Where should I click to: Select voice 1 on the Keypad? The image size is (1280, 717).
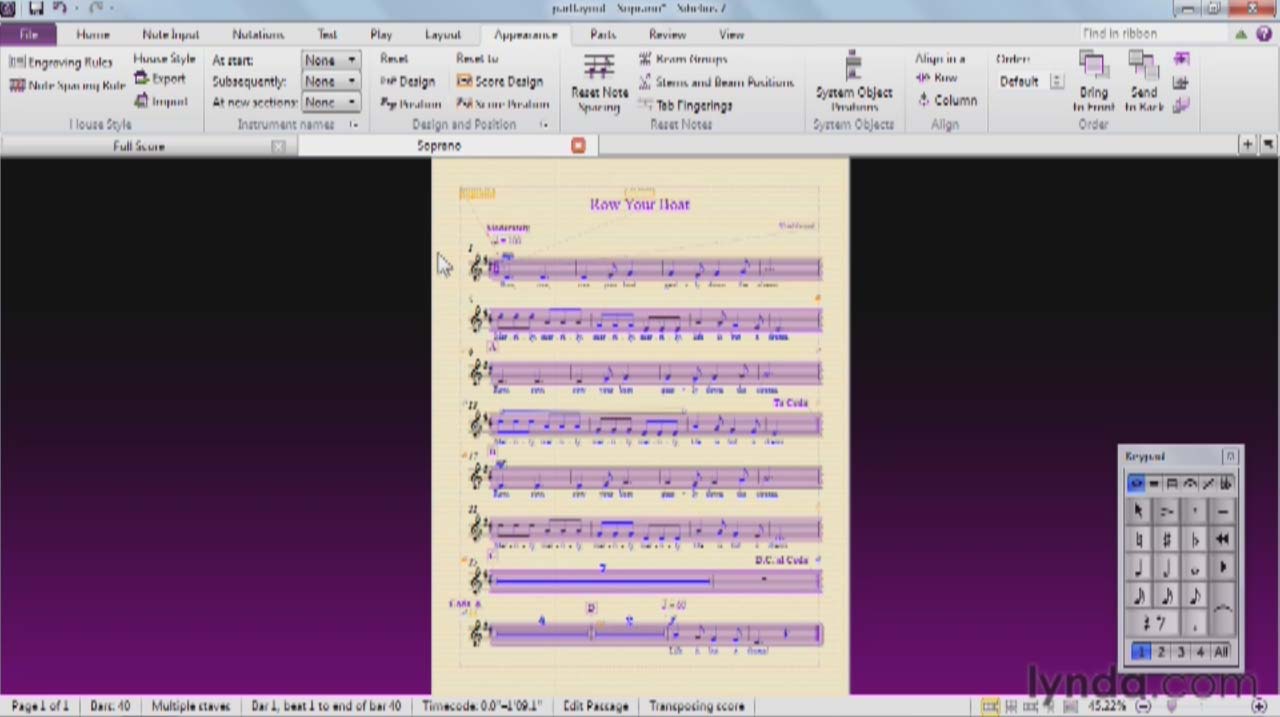1140,652
